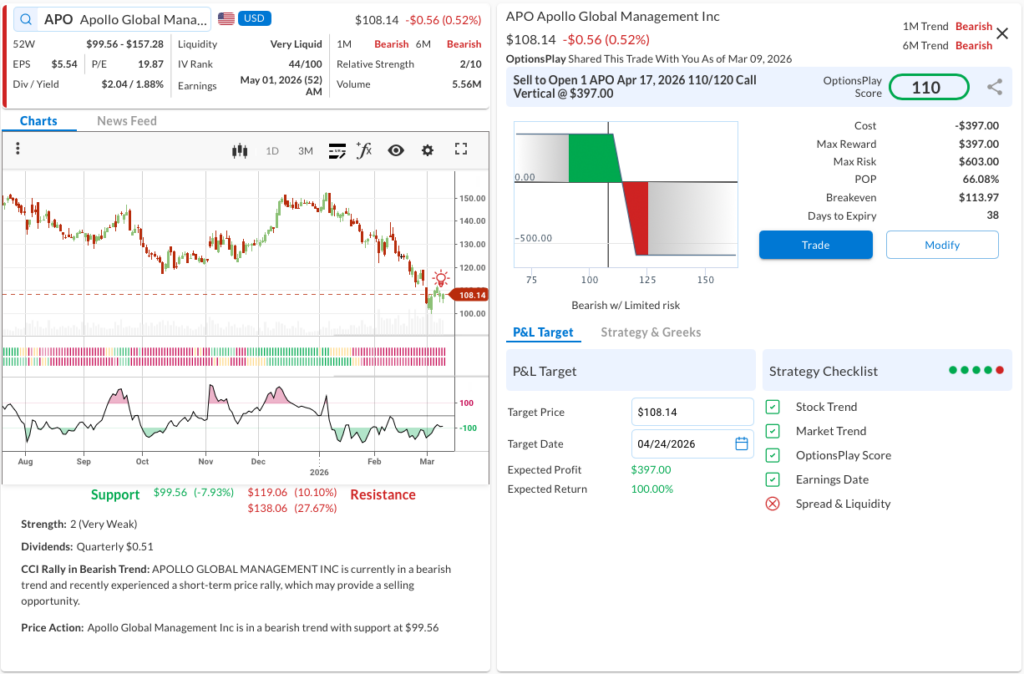Select the candlestick chart type icon
Screen dimensions: 1024x674
(238, 151)
